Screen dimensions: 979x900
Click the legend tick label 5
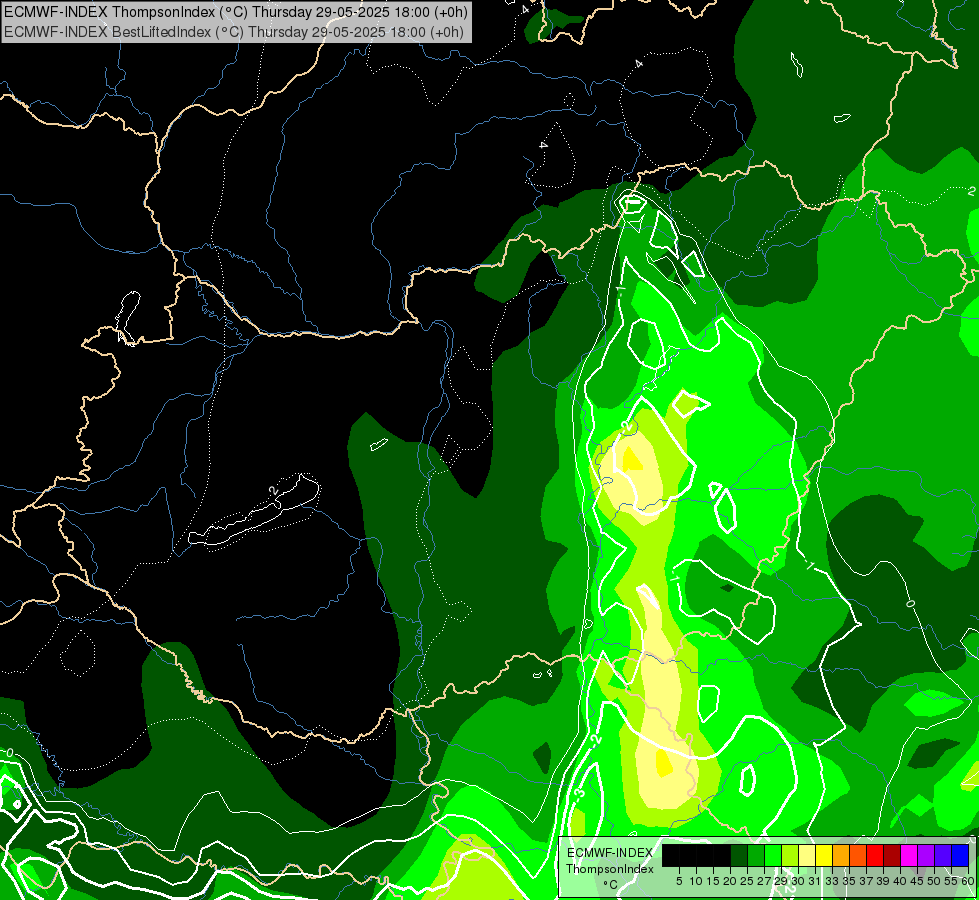pos(679,881)
